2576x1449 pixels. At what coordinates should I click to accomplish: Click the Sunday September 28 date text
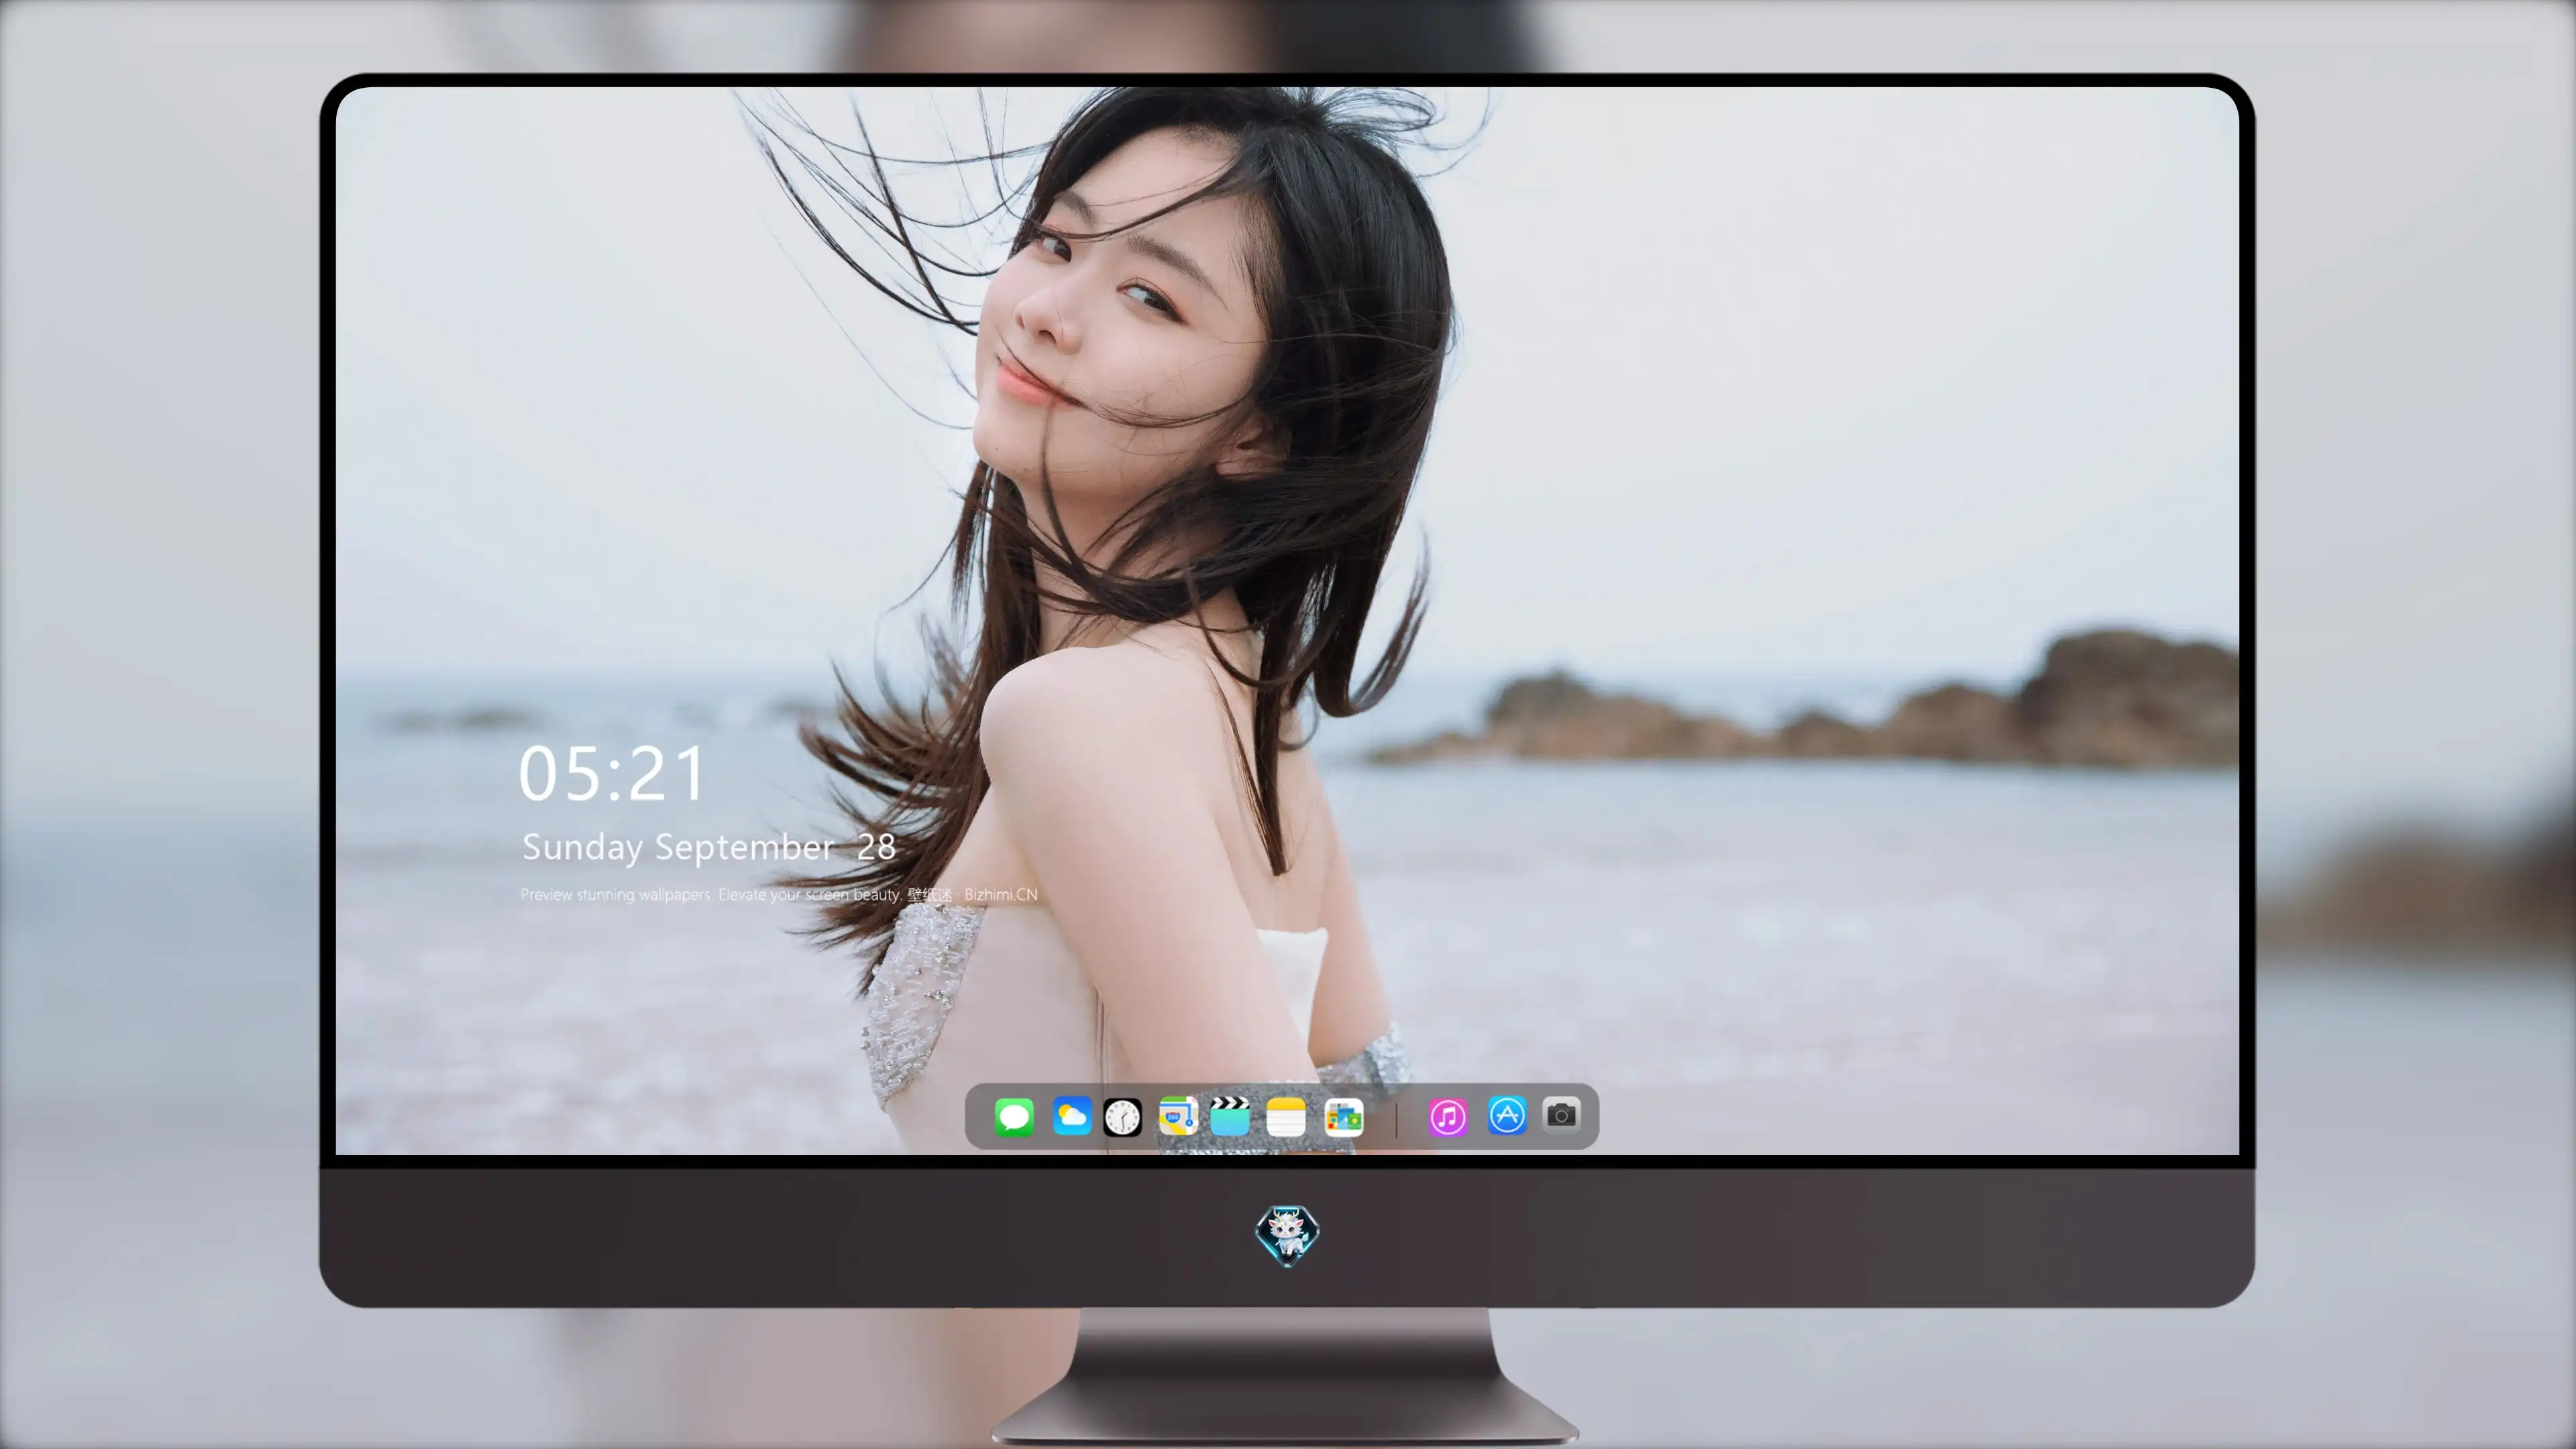tap(708, 847)
